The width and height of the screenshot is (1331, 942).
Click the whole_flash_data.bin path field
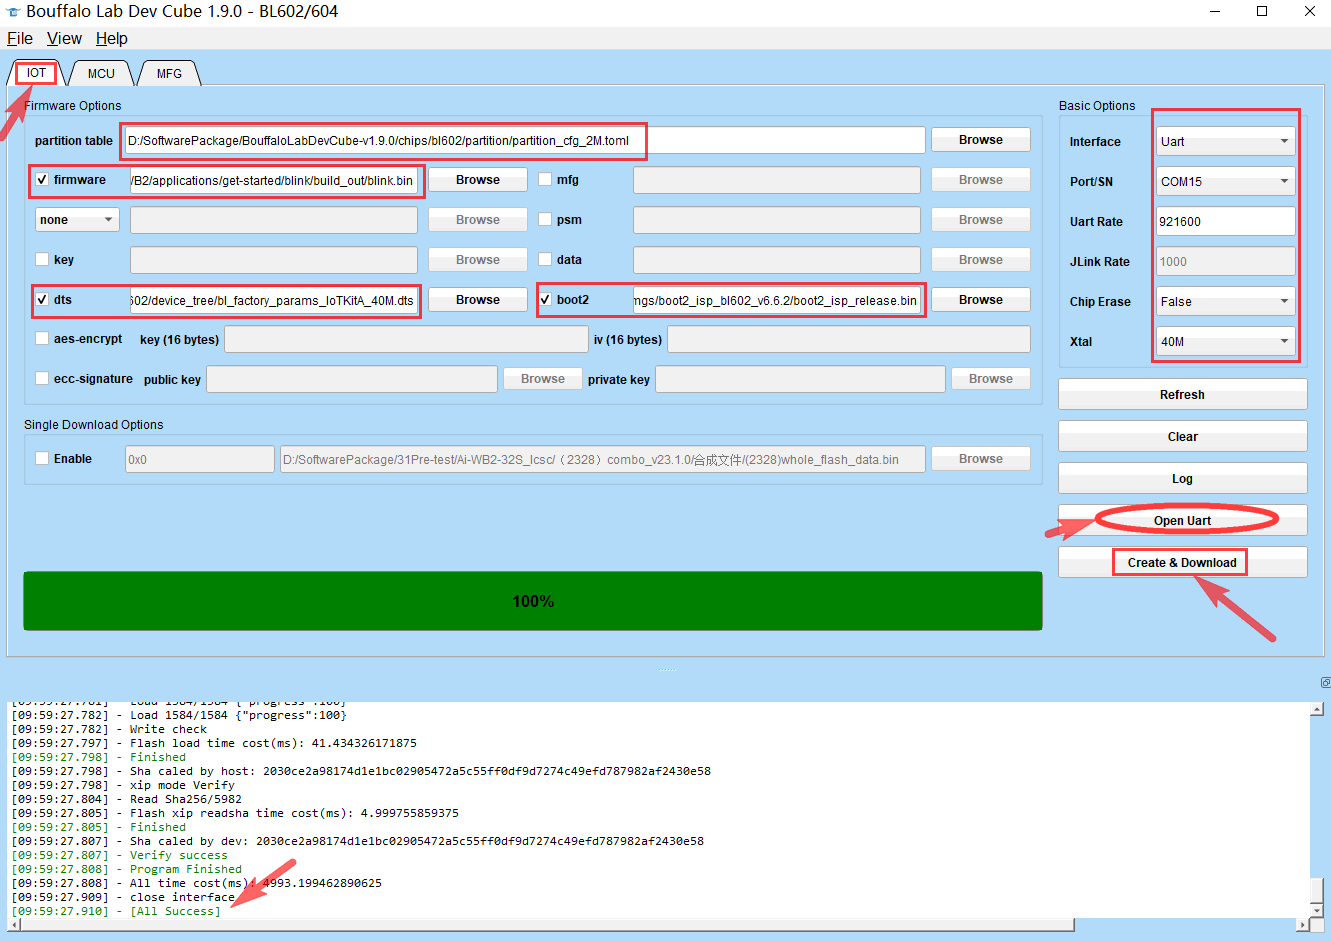603,459
